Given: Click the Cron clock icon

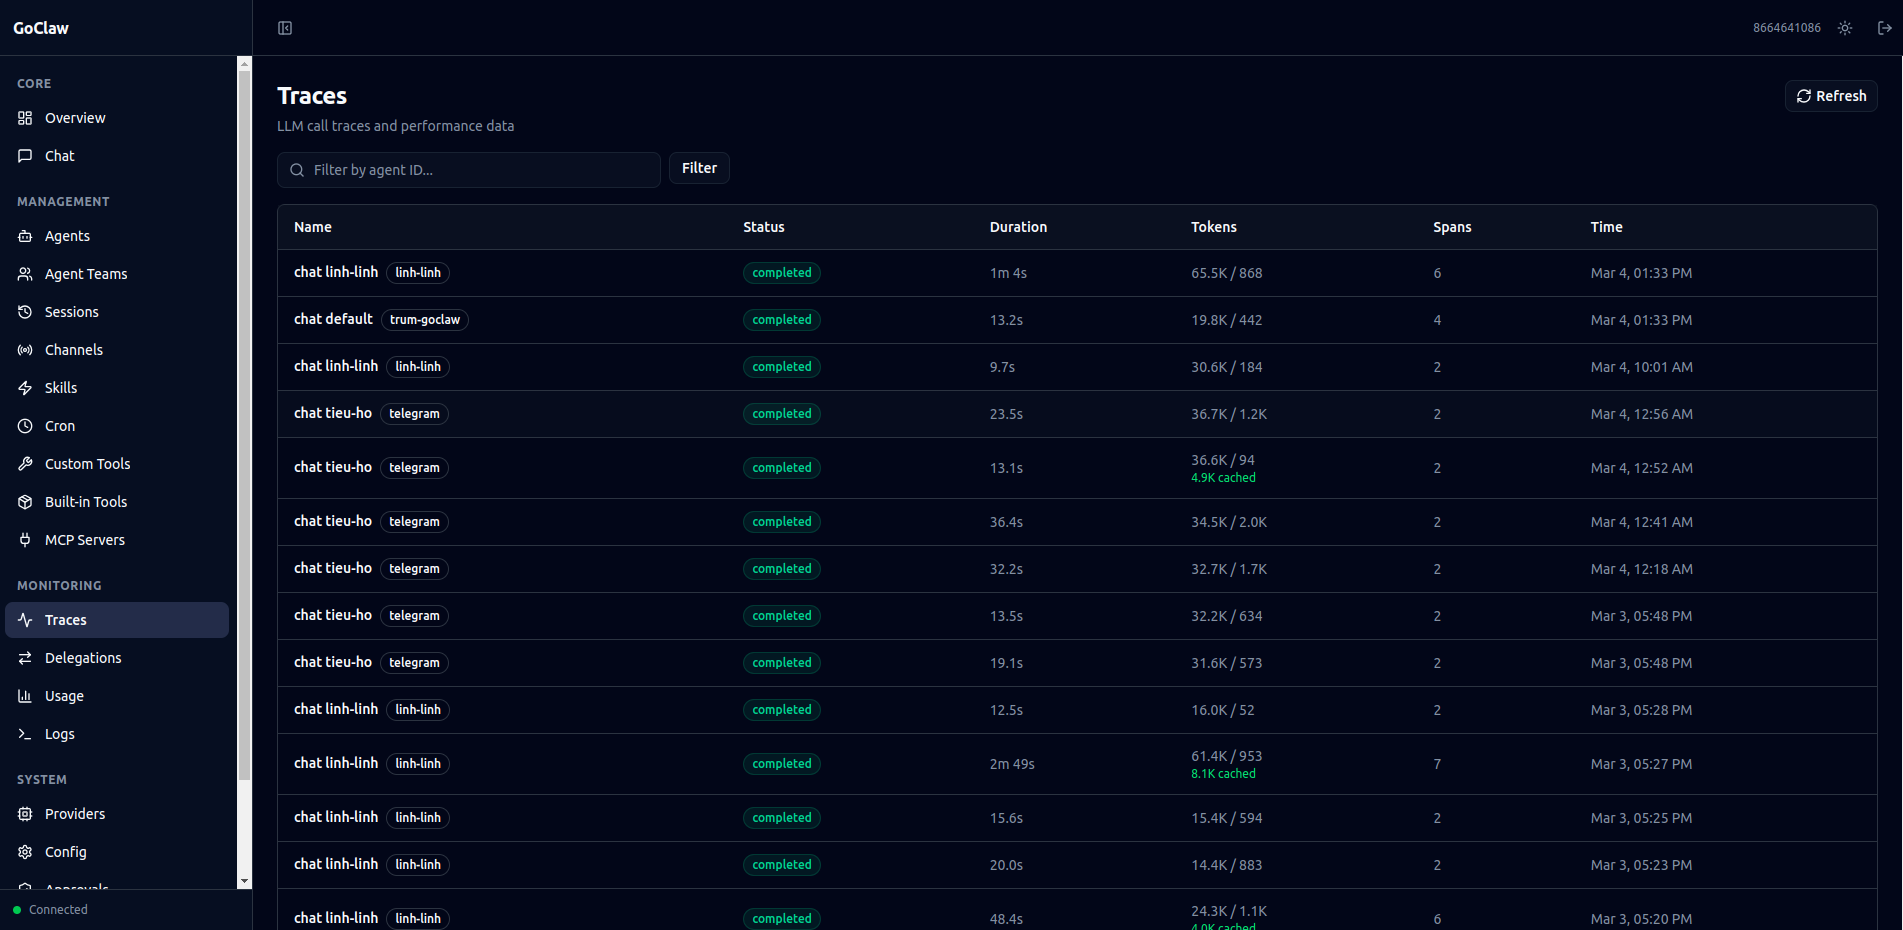Looking at the screenshot, I should tap(25, 426).
